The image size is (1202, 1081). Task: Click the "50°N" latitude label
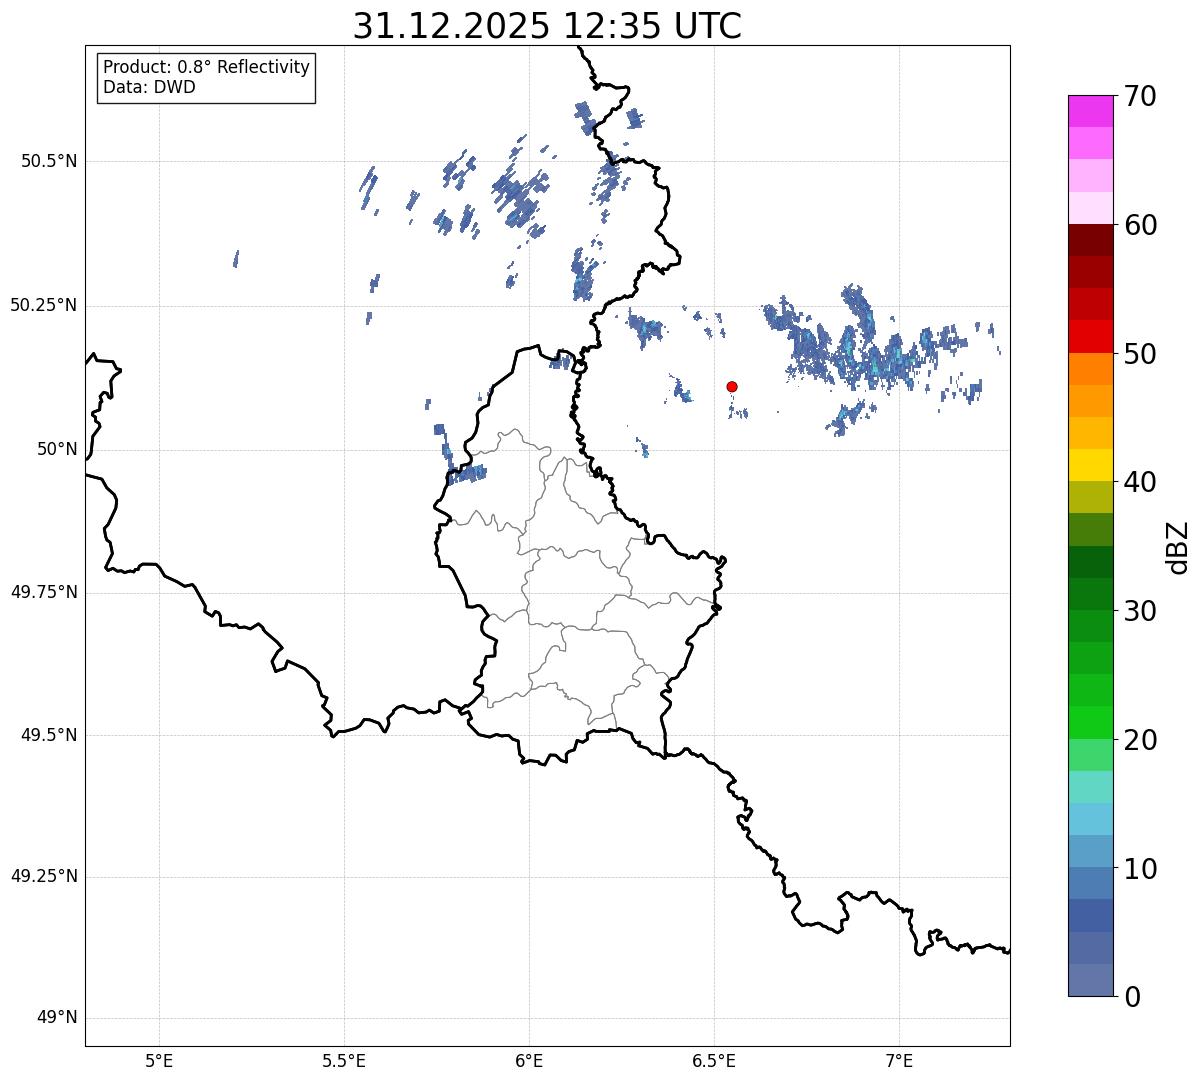coord(58,449)
